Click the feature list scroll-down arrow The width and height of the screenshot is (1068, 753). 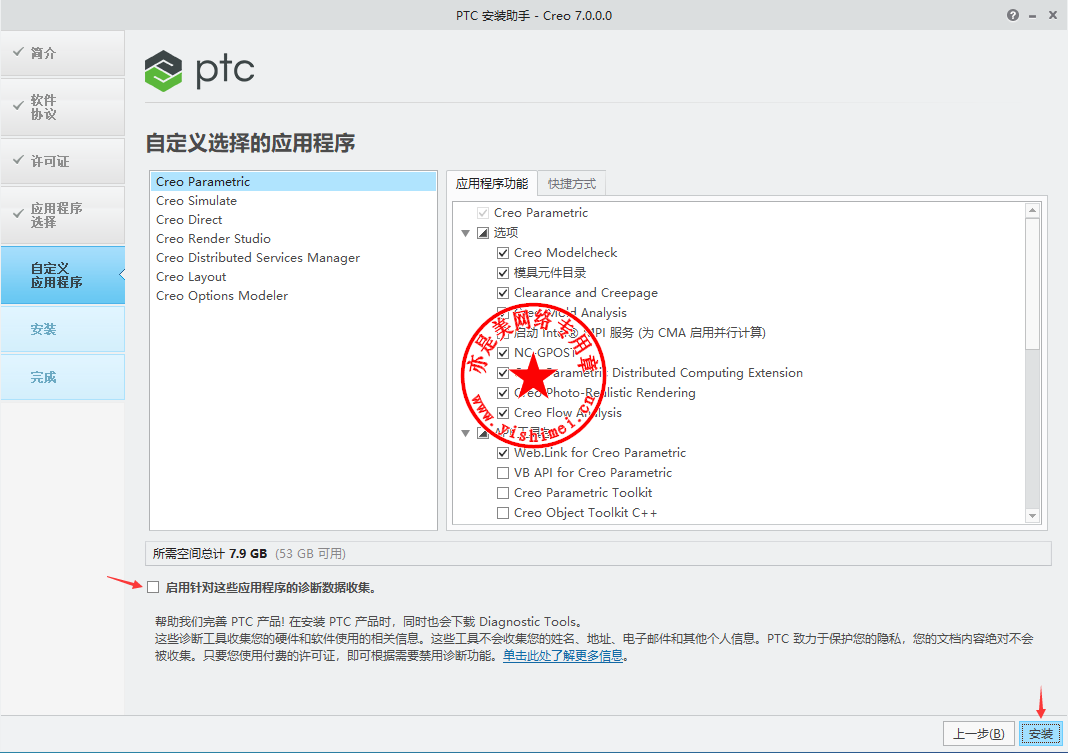1033,516
